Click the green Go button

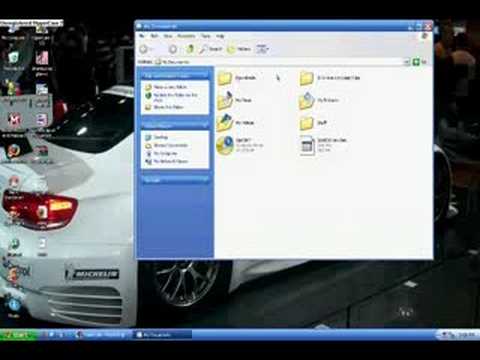(420, 62)
